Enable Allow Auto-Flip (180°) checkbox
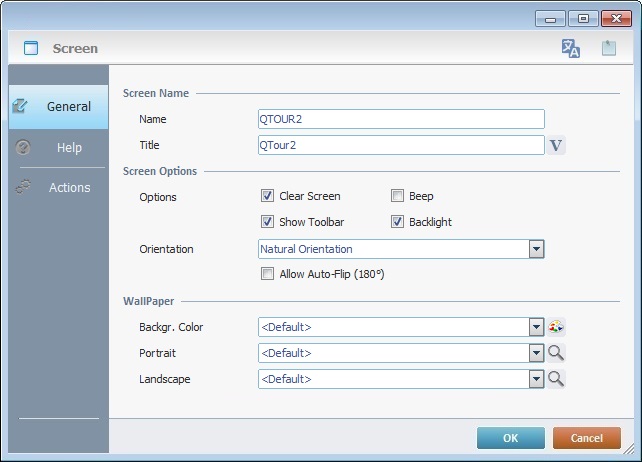Viewport: 642px width, 462px height. [267, 274]
